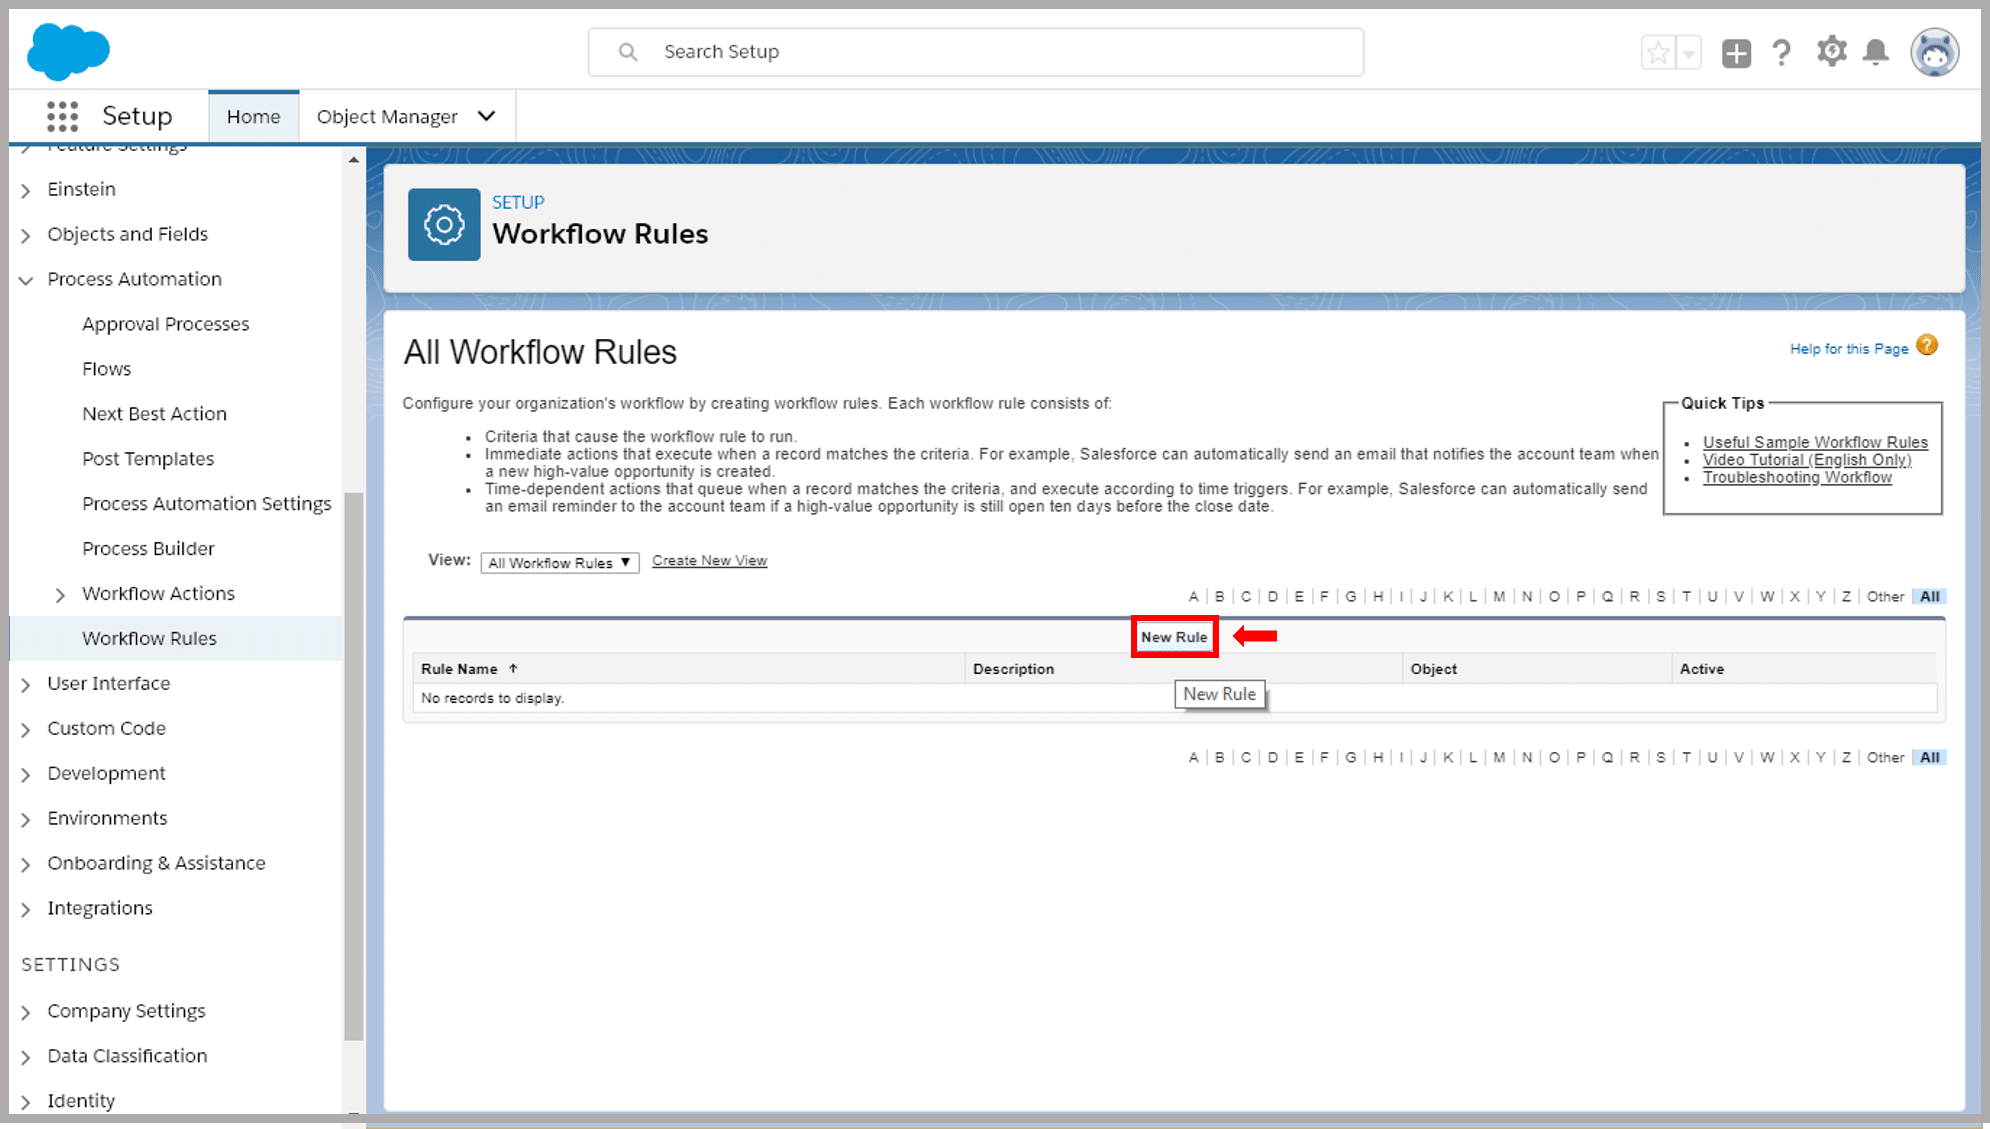Expand the Workflow Actions subsection
1990x1129 pixels.
pos(60,593)
